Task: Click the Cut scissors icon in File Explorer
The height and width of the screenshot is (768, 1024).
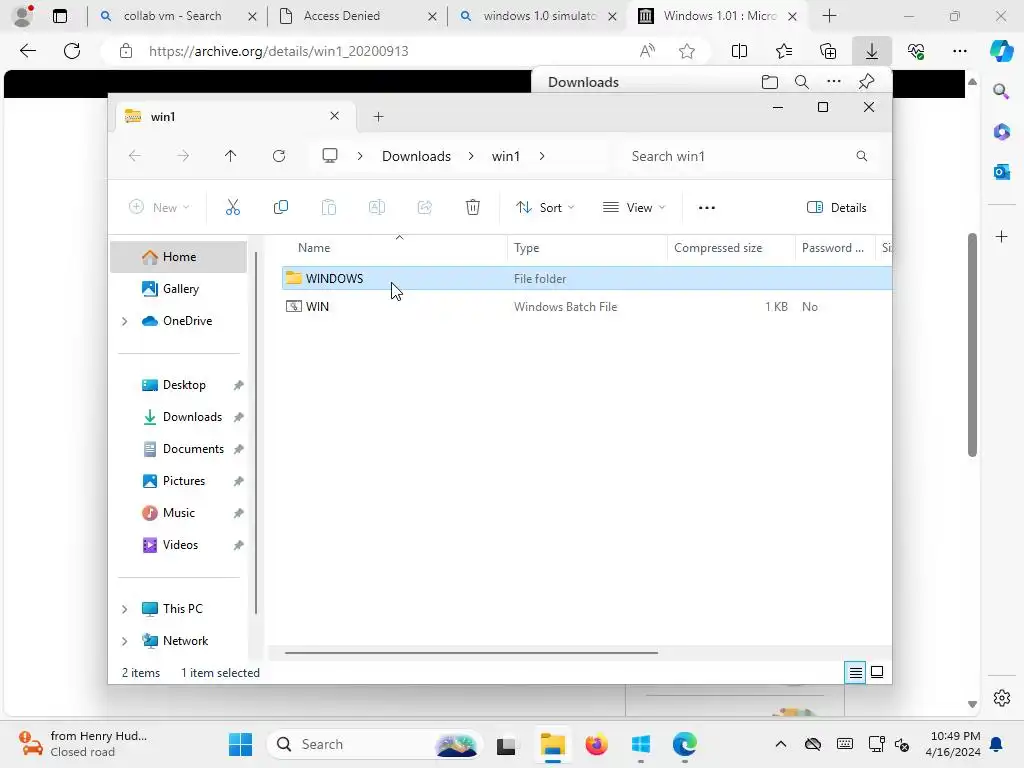Action: pyautogui.click(x=232, y=208)
